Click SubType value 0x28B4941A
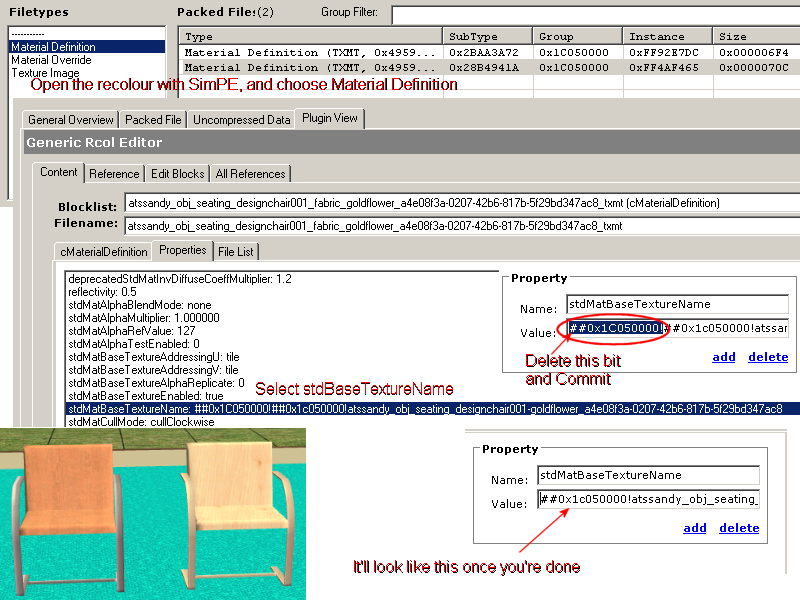The height and width of the screenshot is (600, 800). pos(484,67)
